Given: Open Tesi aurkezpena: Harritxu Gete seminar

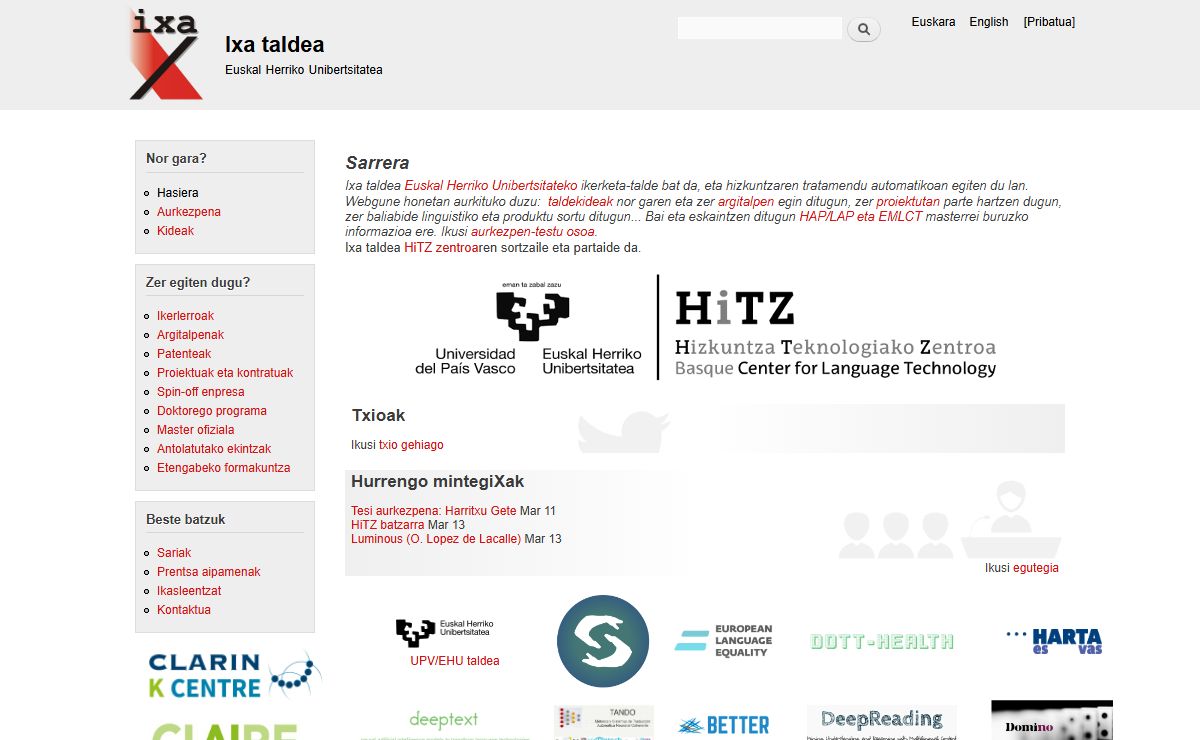Looking at the screenshot, I should [x=434, y=511].
